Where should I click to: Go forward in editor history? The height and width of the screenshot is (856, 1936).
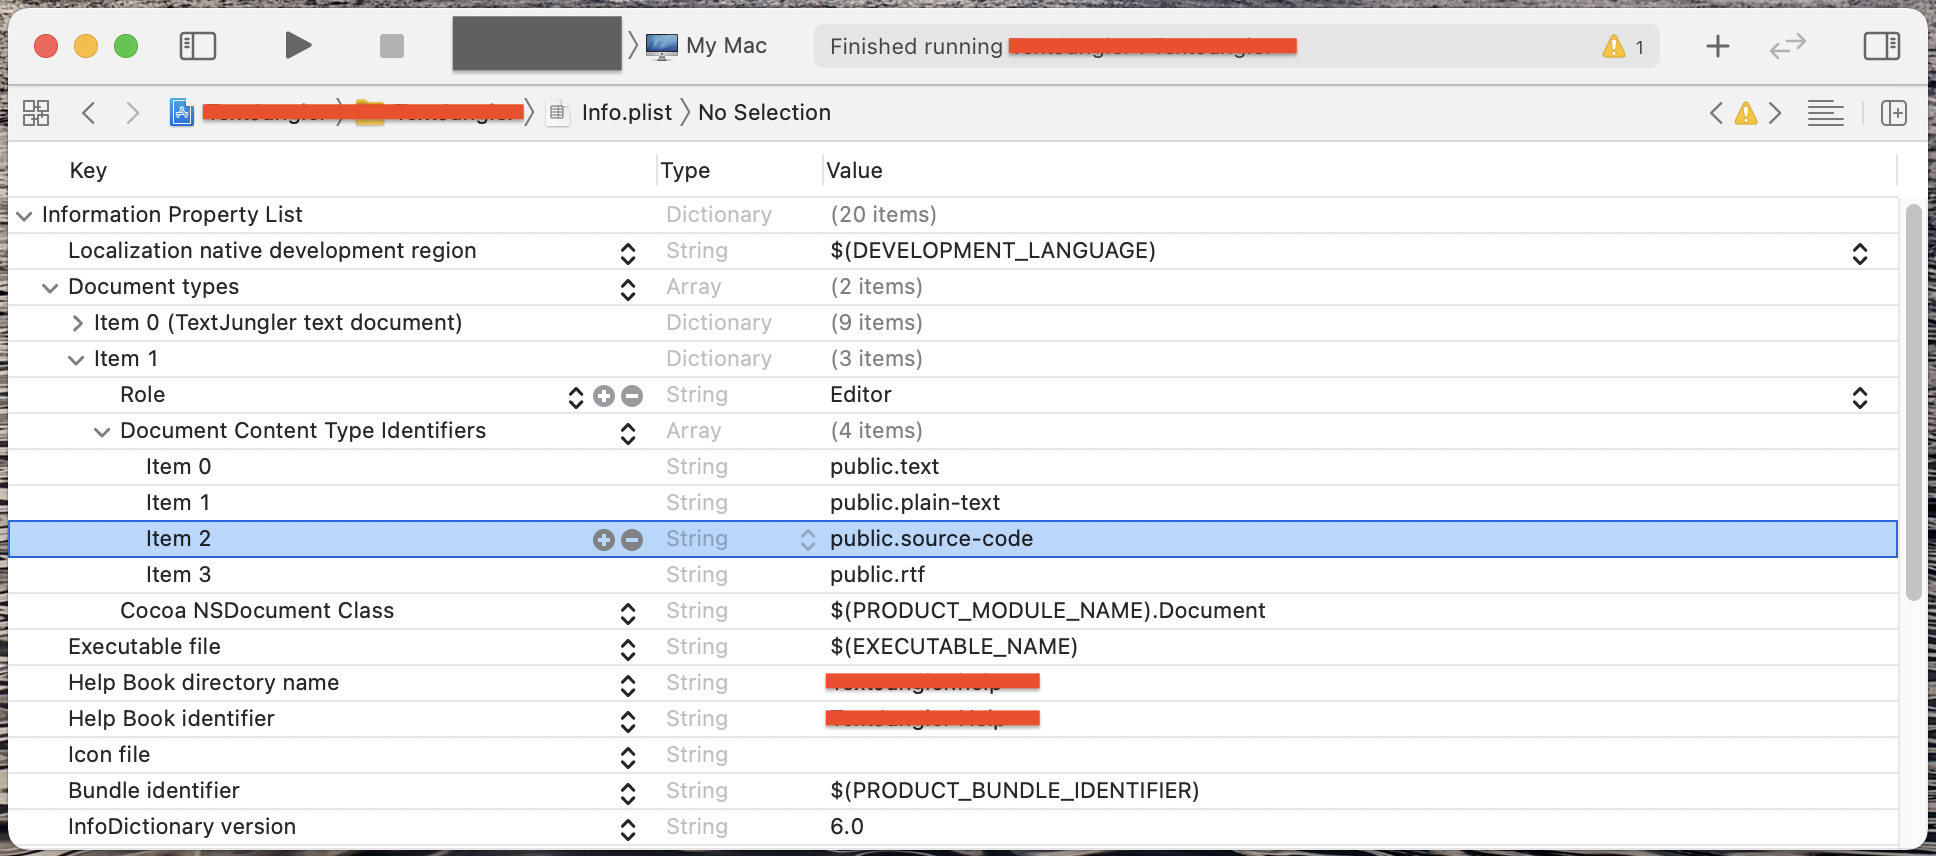pyautogui.click(x=132, y=113)
